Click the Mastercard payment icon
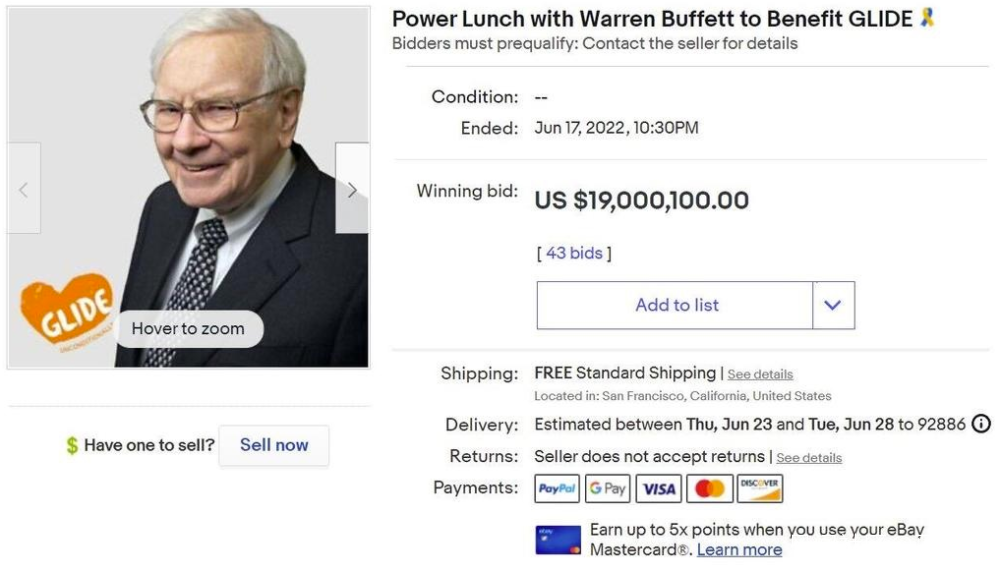 click(x=709, y=489)
